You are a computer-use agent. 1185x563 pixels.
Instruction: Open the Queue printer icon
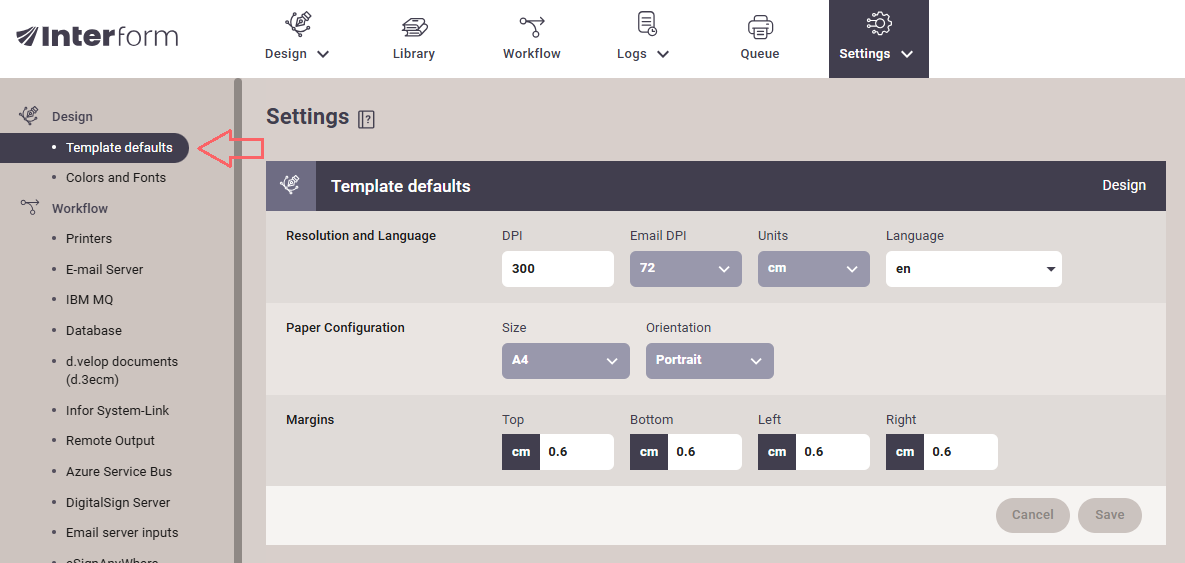coord(759,25)
